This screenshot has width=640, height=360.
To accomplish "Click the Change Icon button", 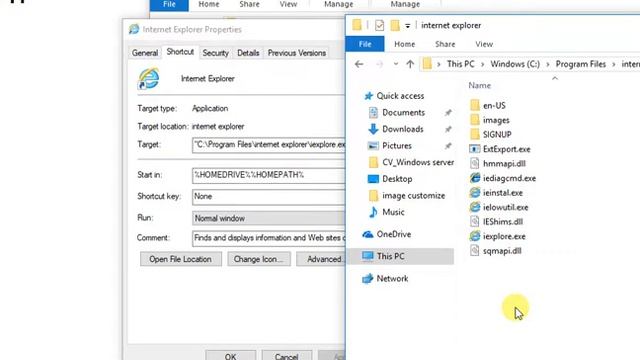I will tap(259, 259).
